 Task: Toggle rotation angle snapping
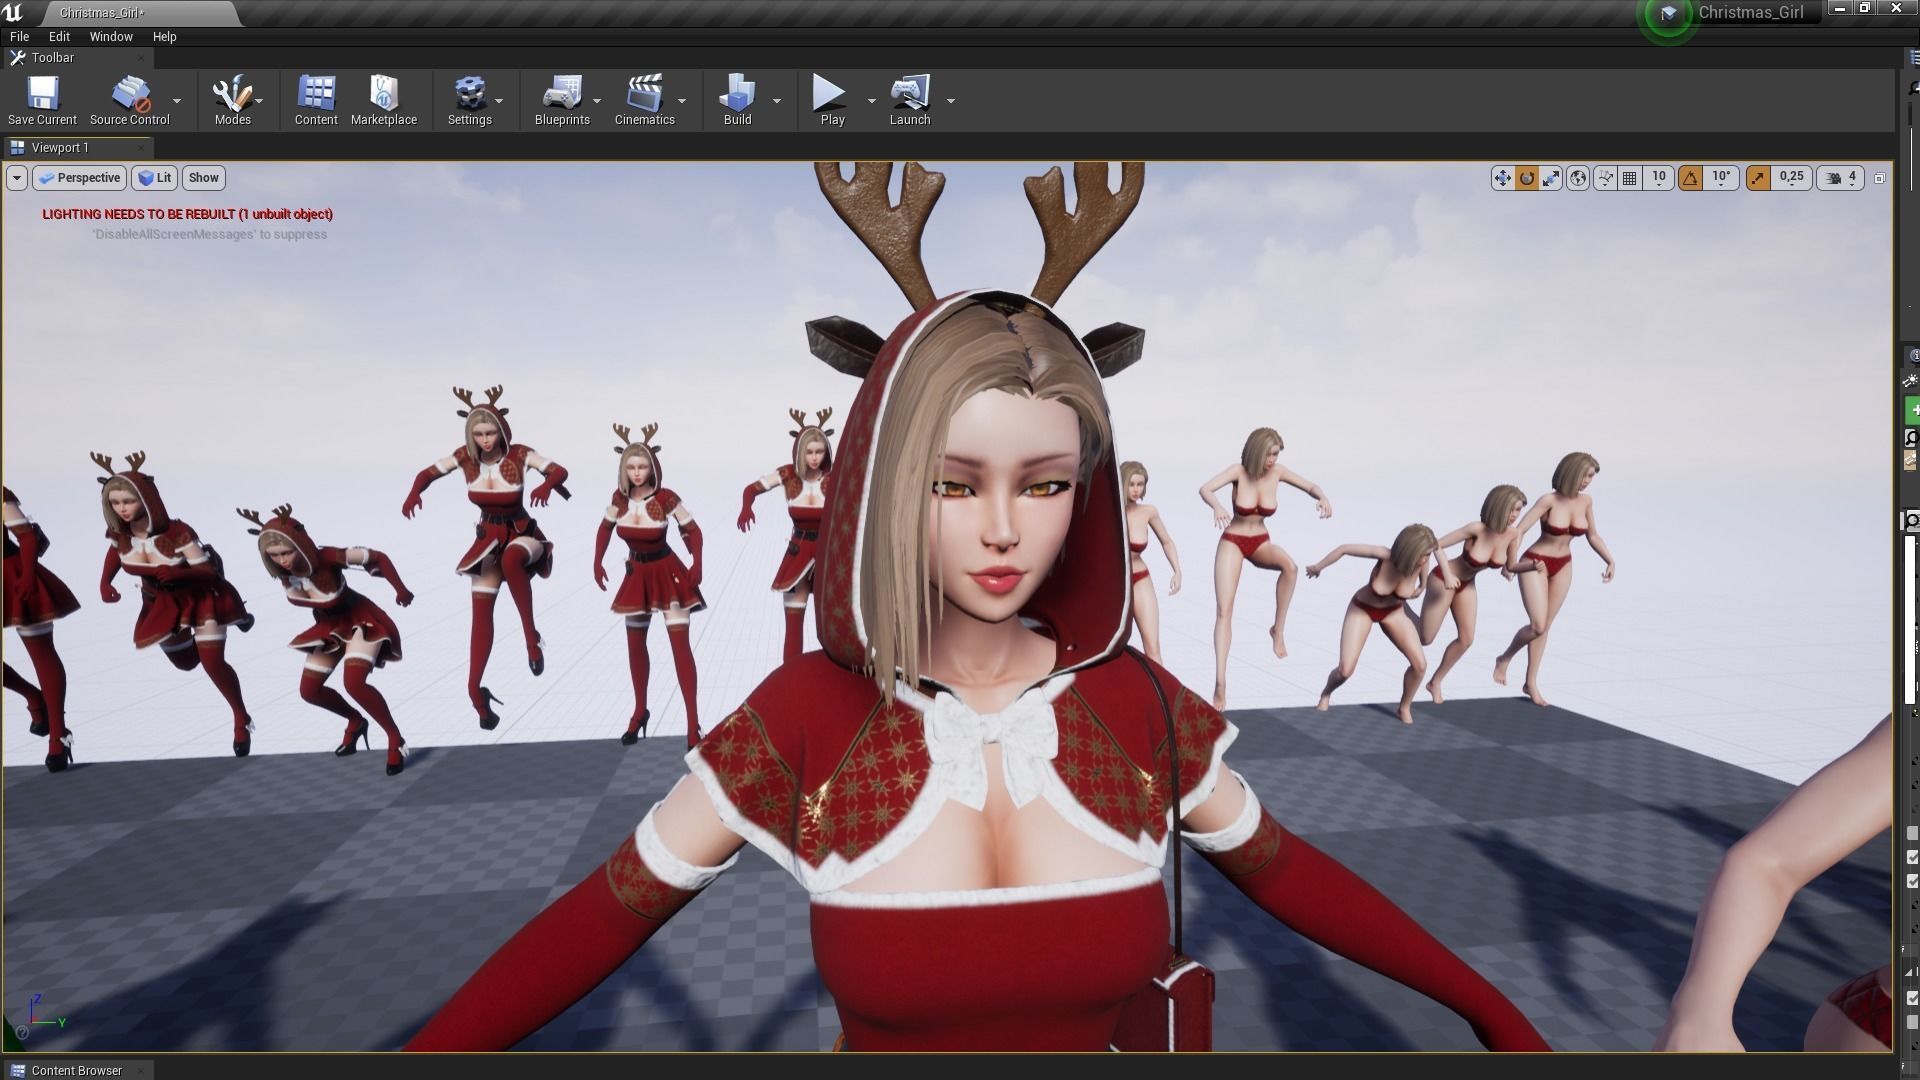pos(1690,178)
